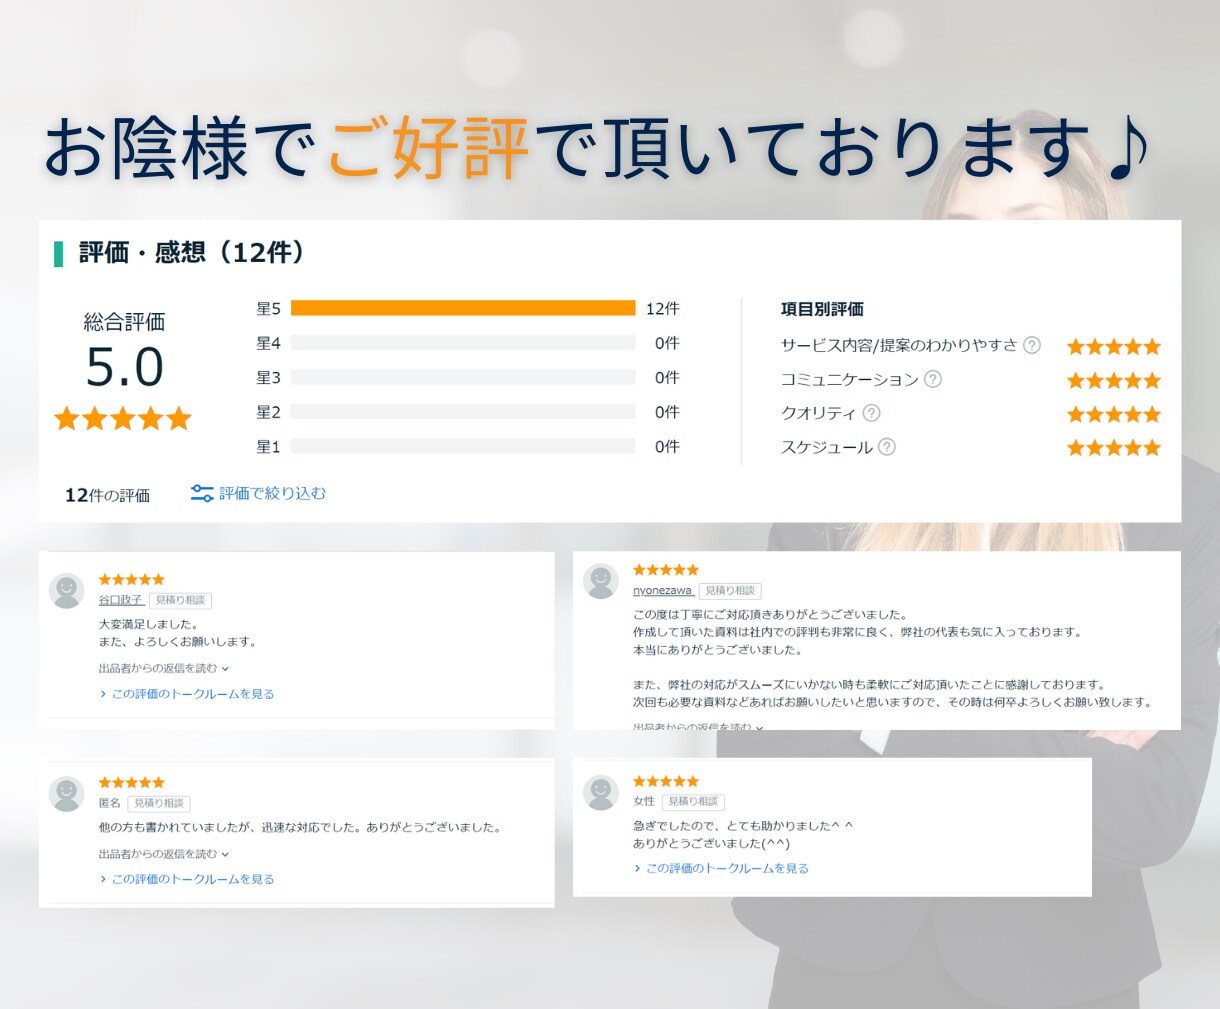Viewport: 1220px width, 1009px height.
Task: Click star rating in 匿名 review
Action: pyautogui.click(x=131, y=782)
